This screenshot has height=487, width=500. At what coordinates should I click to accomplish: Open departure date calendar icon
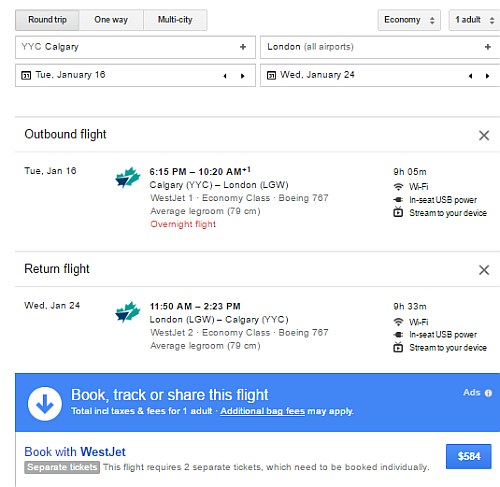pyautogui.click(x=26, y=75)
